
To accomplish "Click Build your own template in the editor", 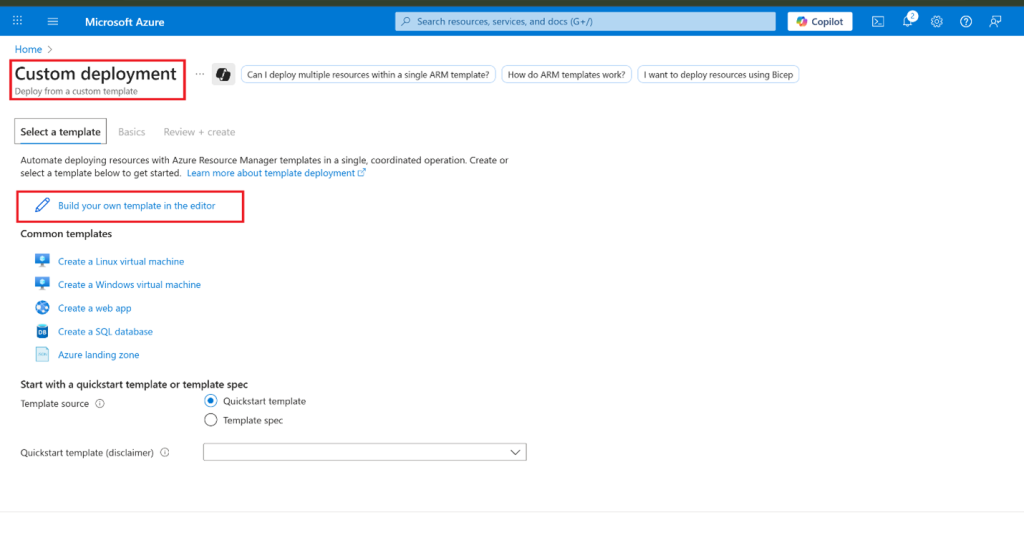I will point(136,205).
